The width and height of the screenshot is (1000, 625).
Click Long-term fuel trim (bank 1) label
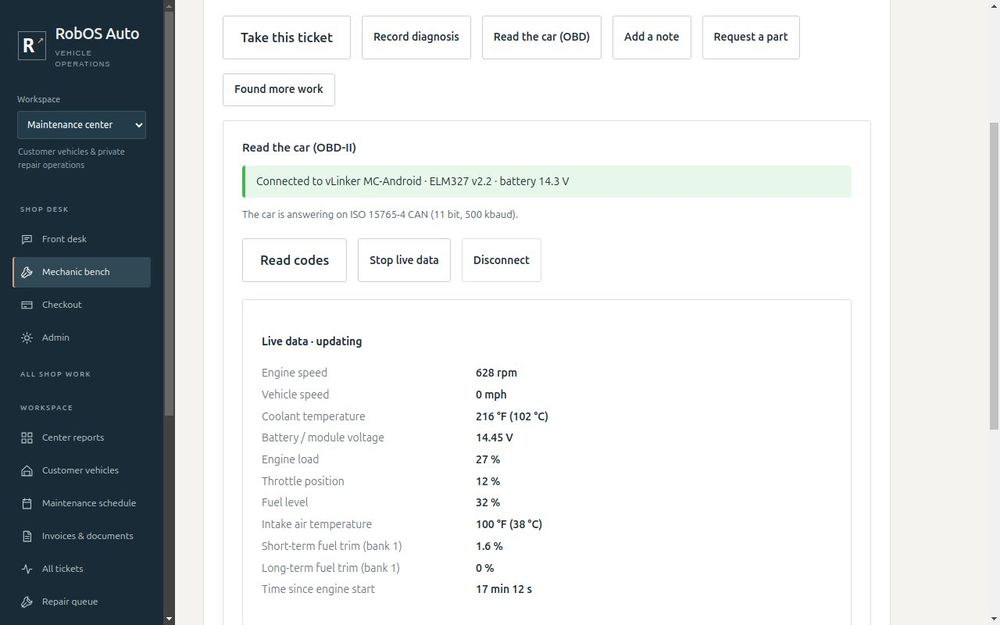[x=330, y=568]
